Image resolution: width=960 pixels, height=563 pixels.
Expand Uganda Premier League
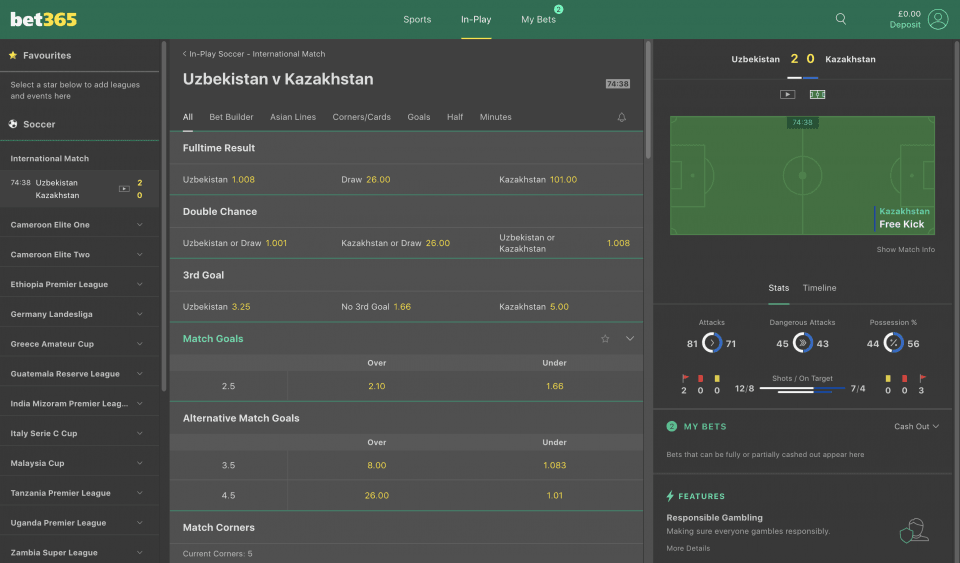click(x=80, y=523)
